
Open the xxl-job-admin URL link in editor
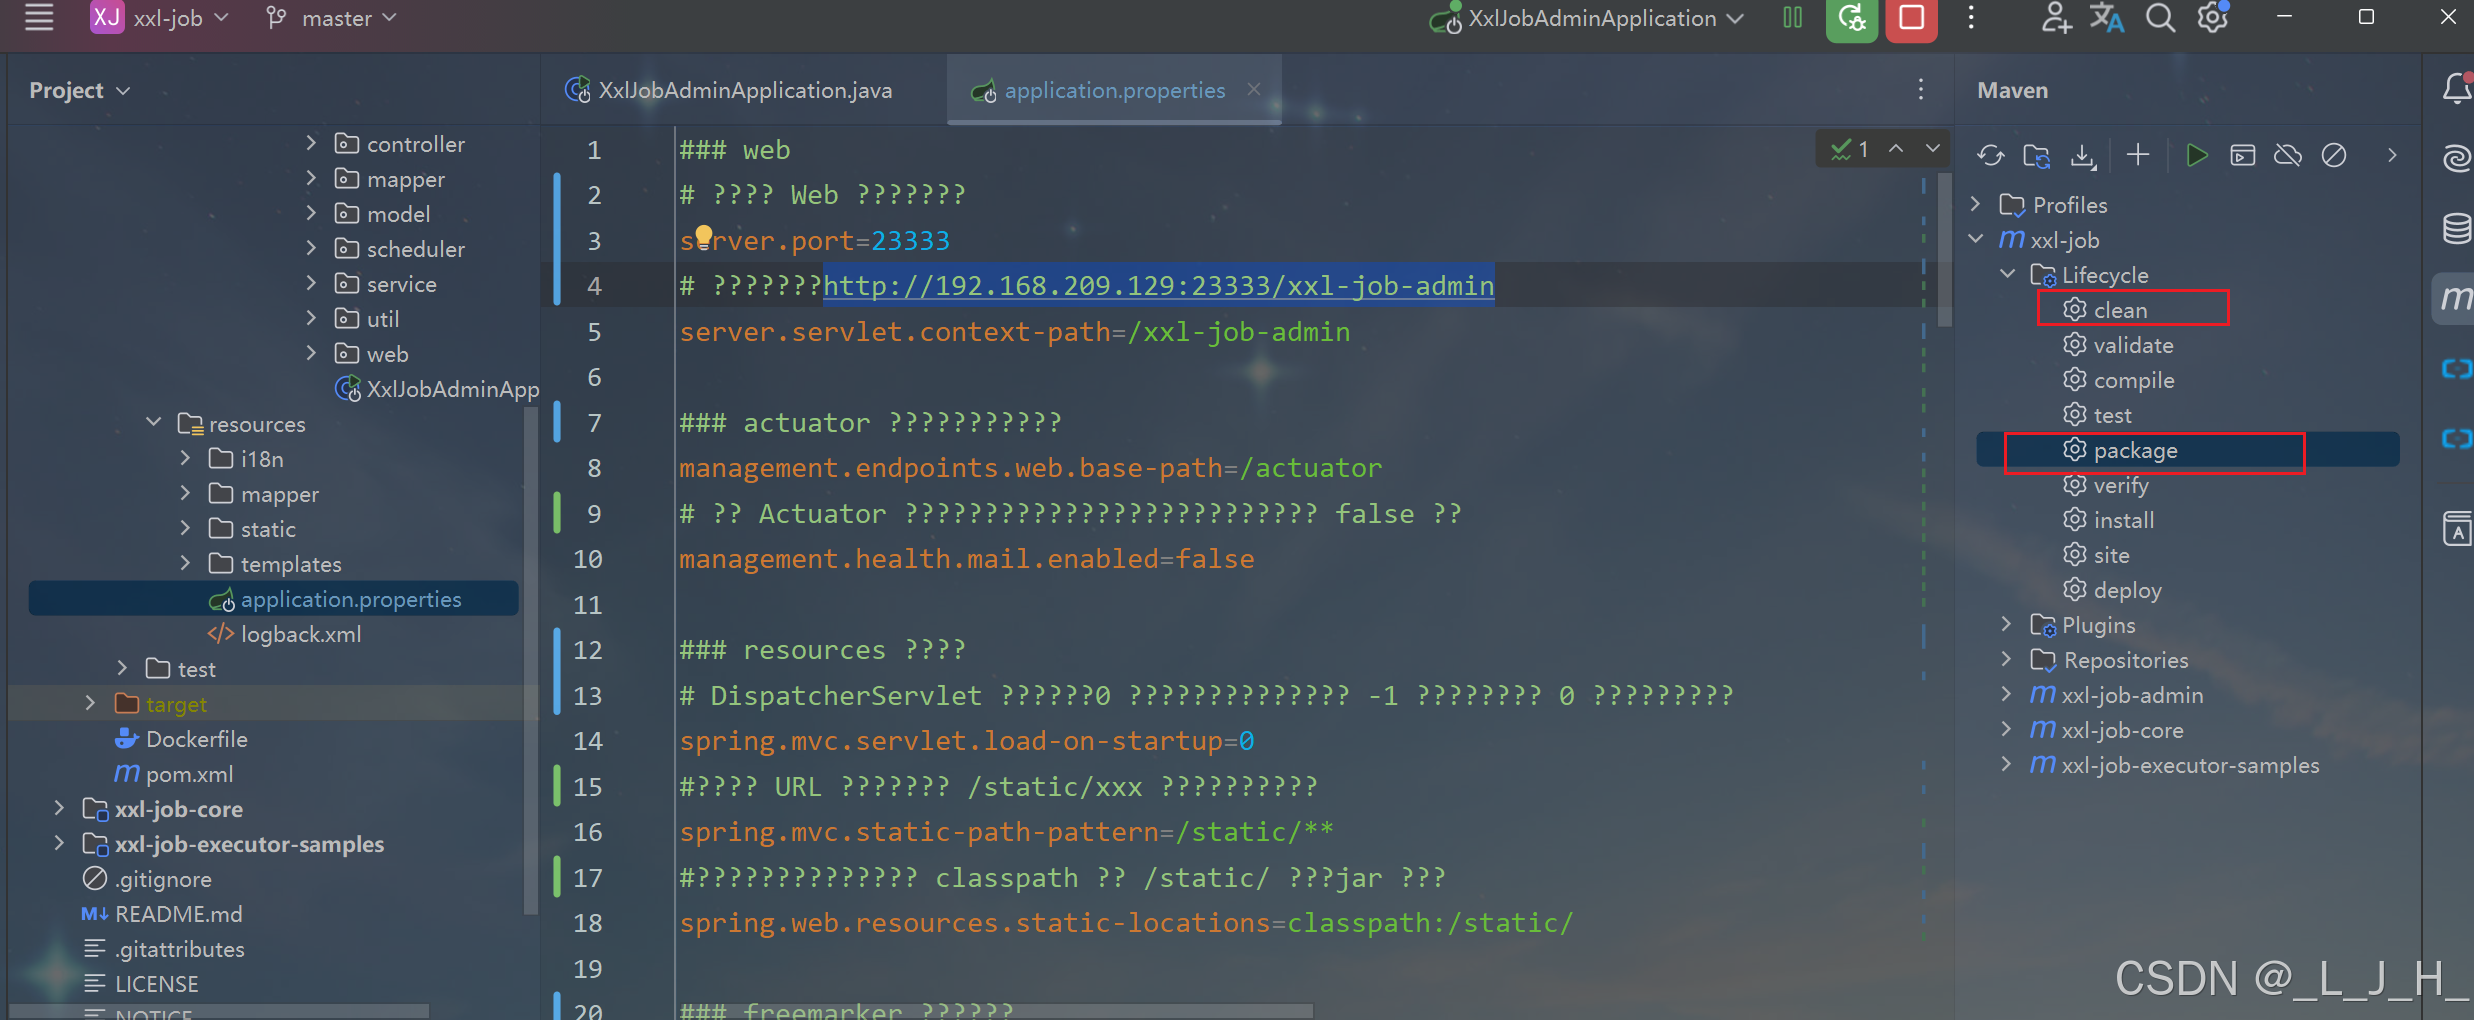tap(1158, 286)
